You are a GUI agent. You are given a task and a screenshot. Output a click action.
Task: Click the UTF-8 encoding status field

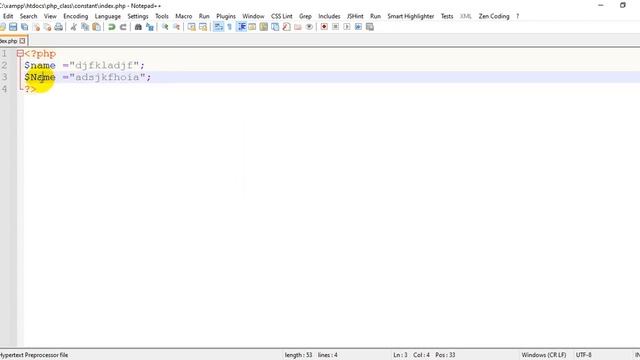[x=584, y=355]
